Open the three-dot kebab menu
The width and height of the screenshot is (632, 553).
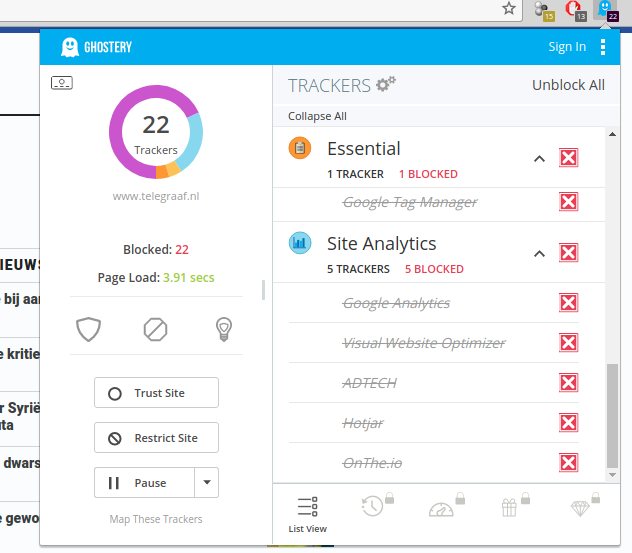603,47
